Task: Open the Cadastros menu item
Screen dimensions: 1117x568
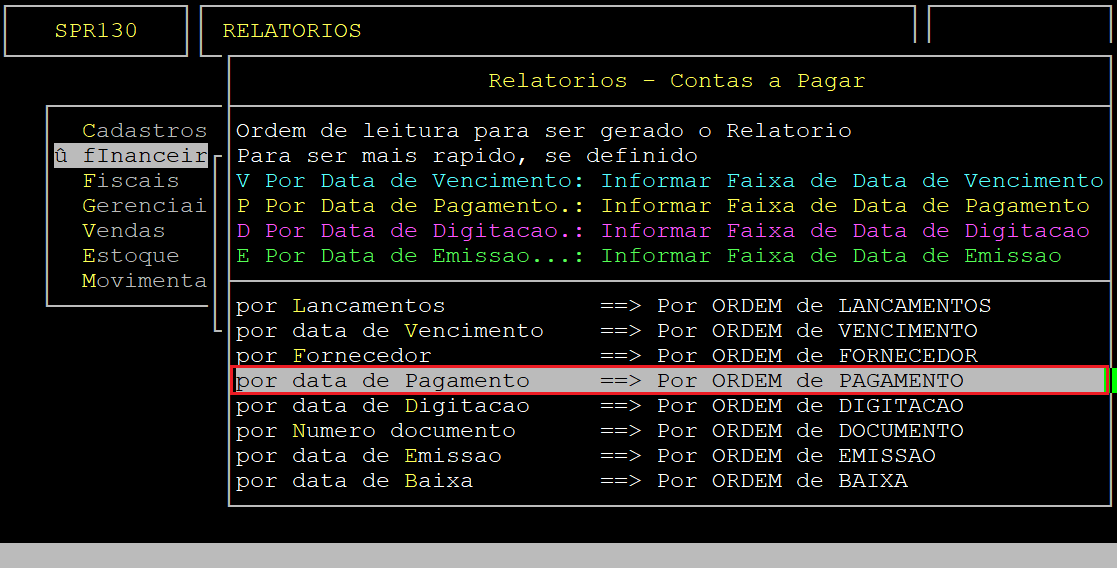Action: coord(144,131)
